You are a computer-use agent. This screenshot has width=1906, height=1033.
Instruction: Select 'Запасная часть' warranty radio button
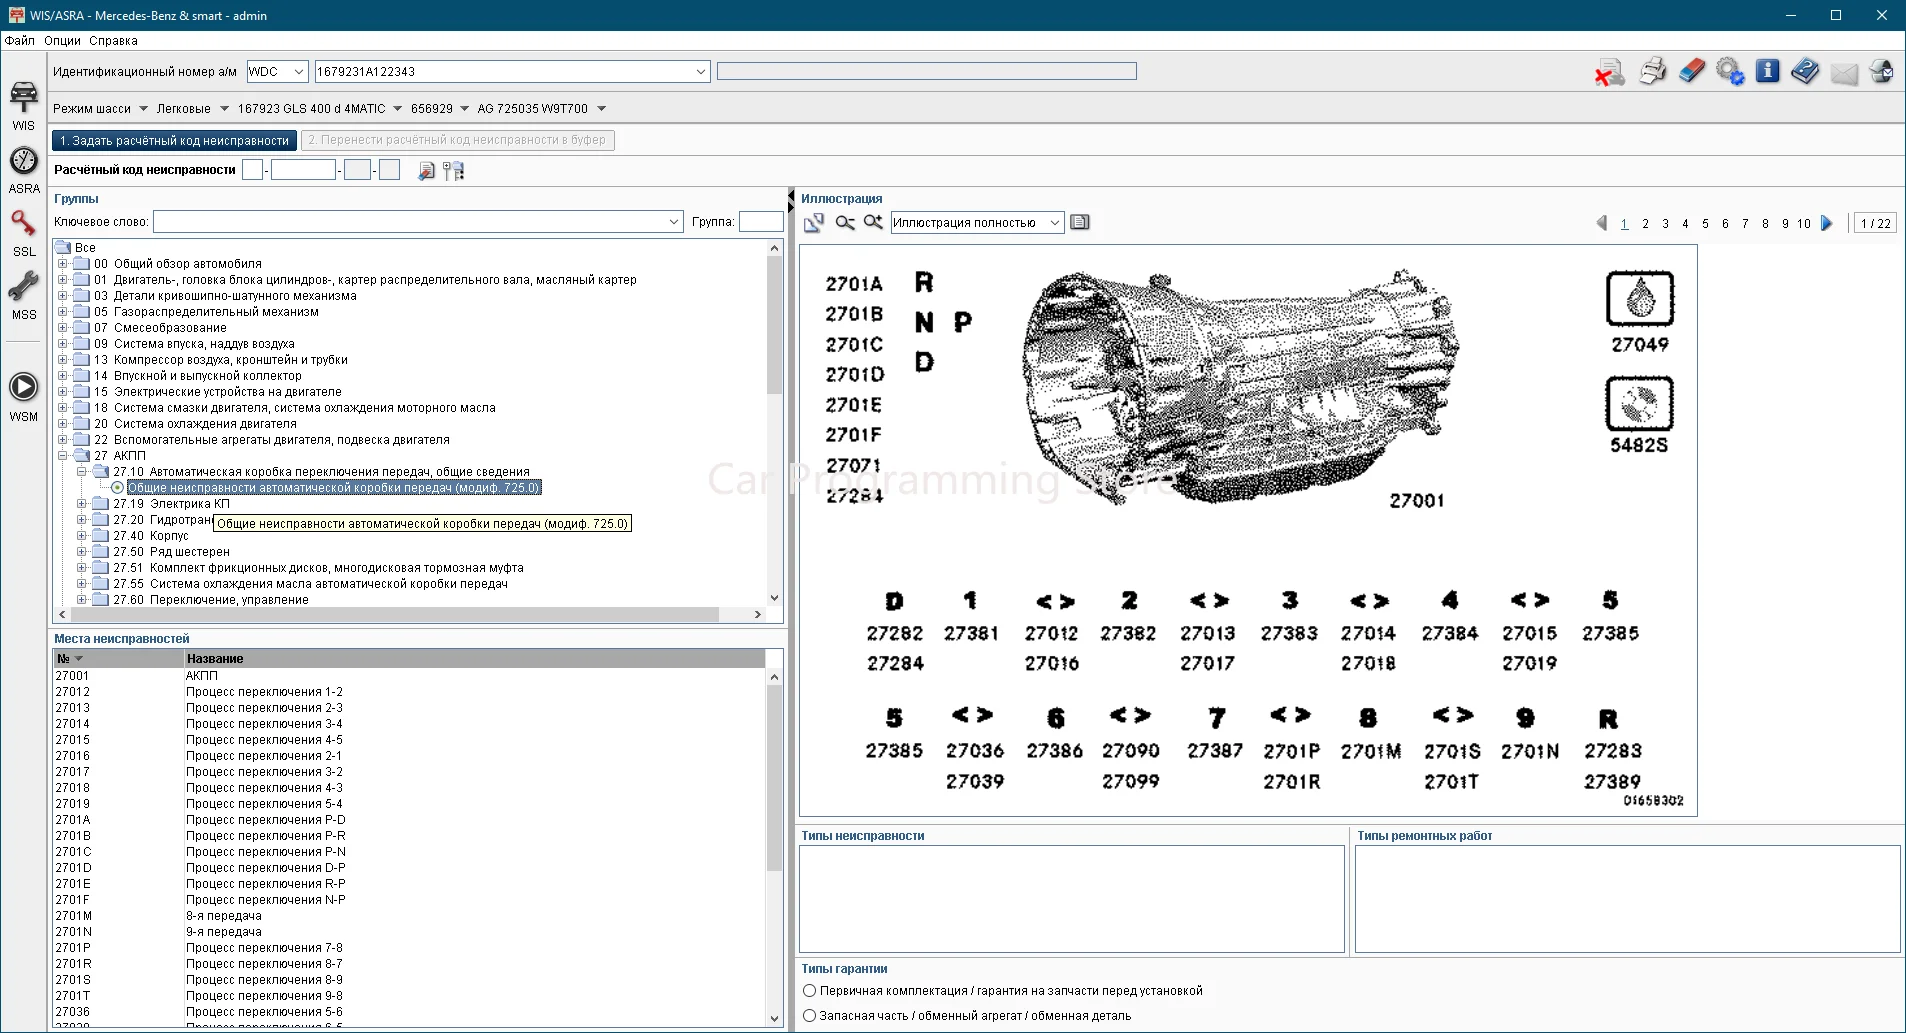click(810, 1015)
